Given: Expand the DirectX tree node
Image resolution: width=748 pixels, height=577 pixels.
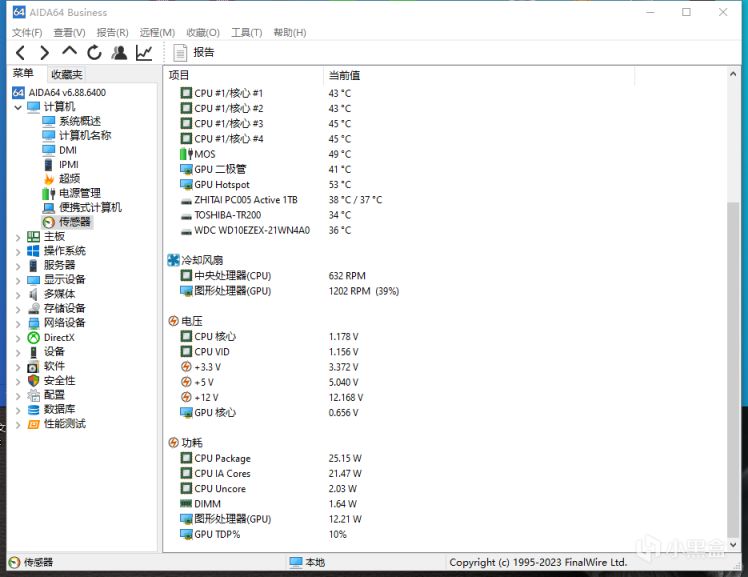Looking at the screenshot, I should pyautogui.click(x=18, y=338).
